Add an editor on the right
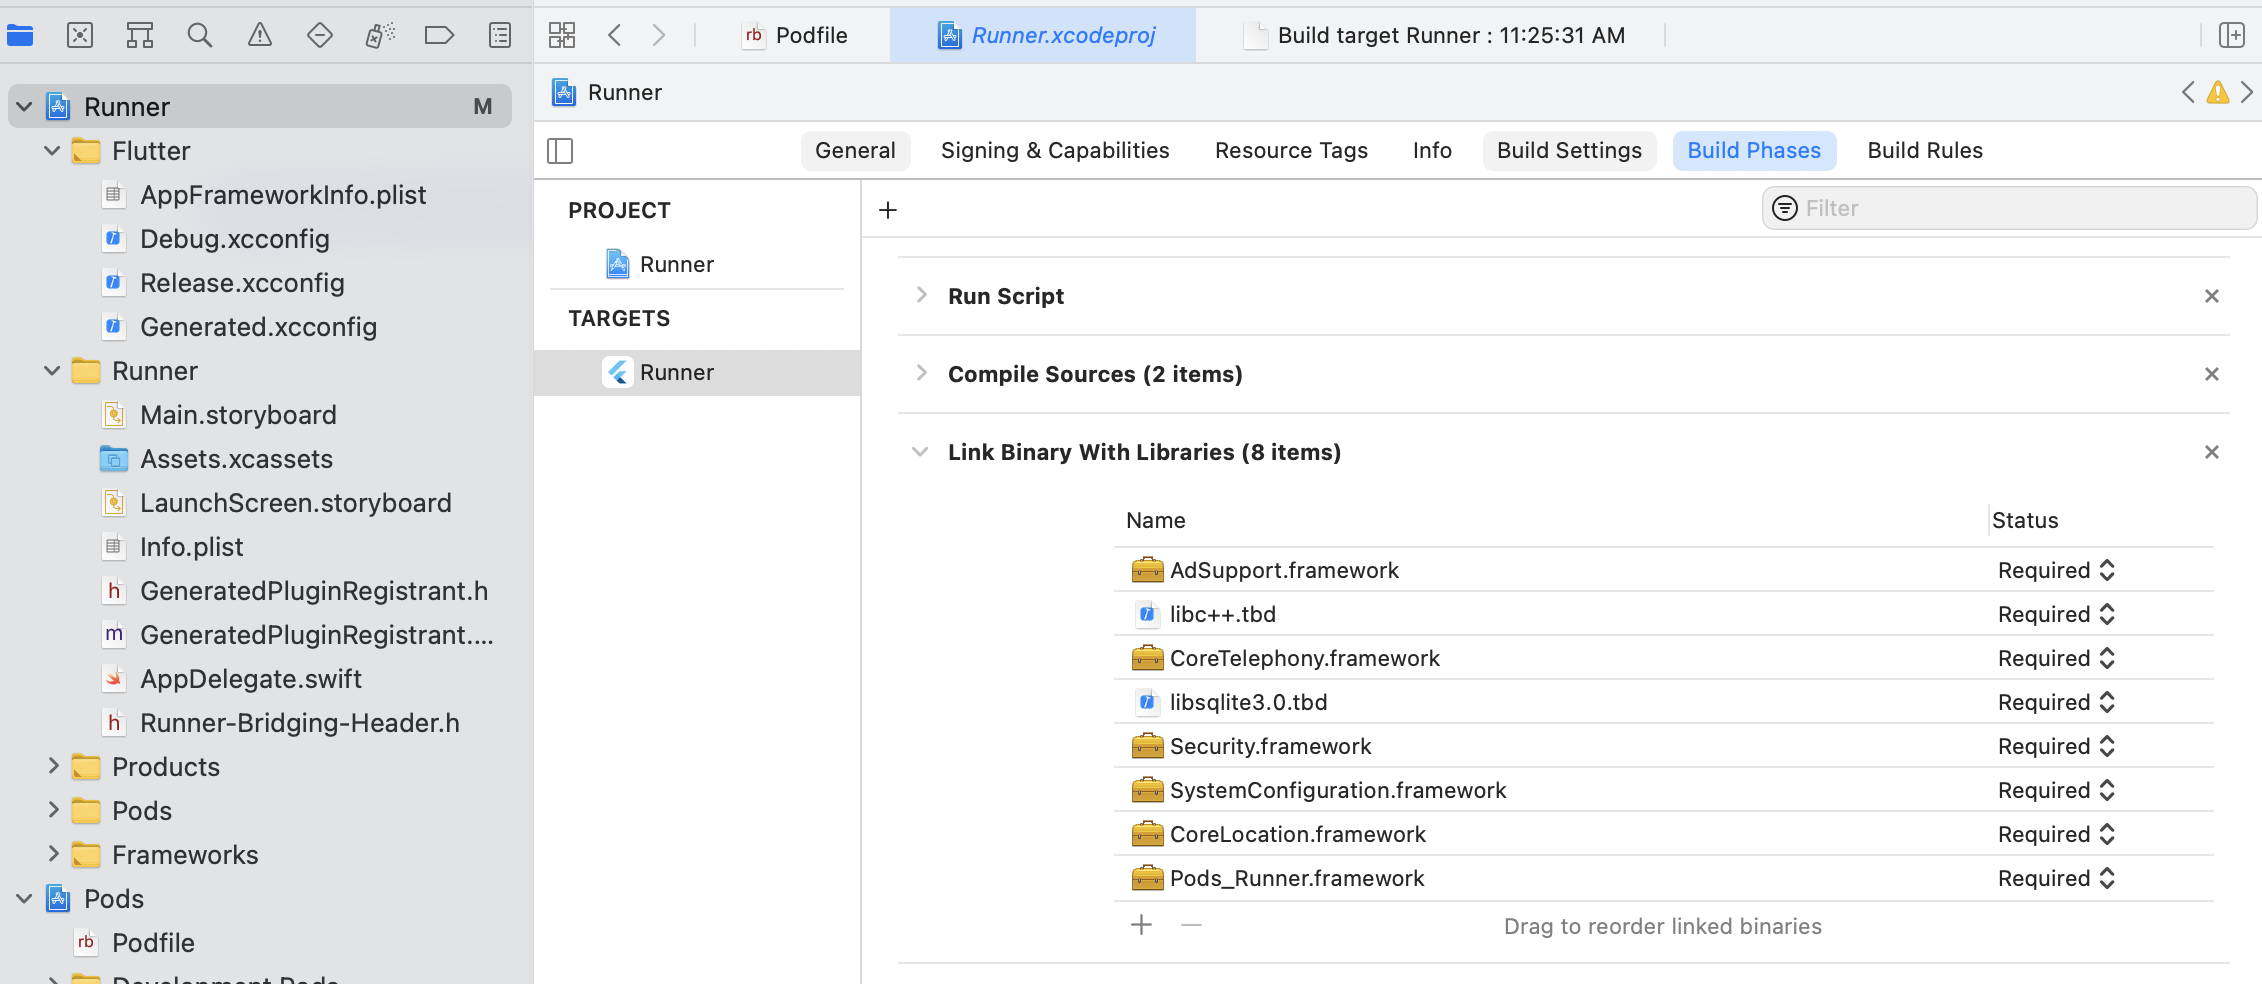The width and height of the screenshot is (2262, 984). click(2232, 36)
